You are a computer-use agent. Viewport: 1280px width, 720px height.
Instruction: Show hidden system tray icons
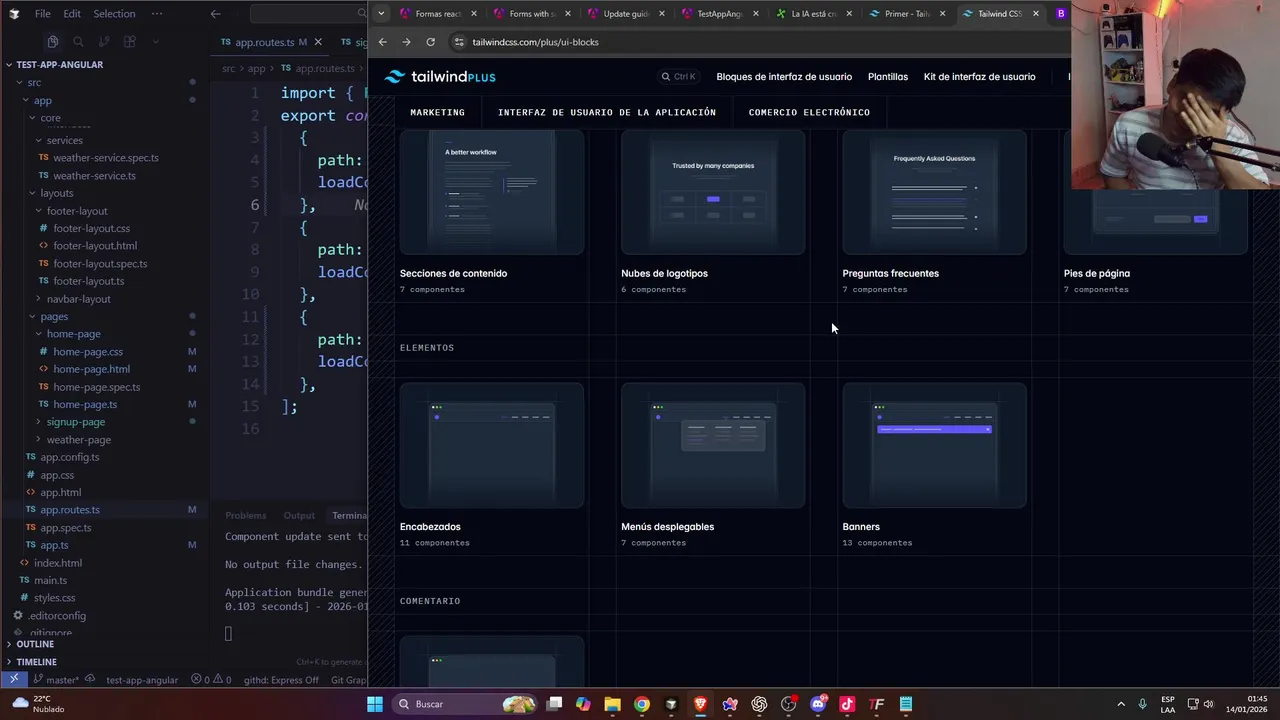[1121, 704]
